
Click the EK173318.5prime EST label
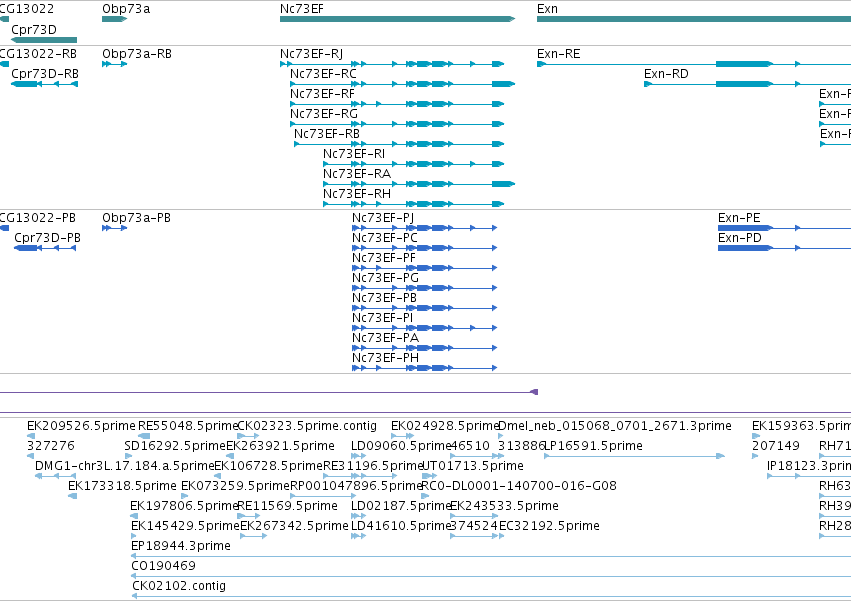tap(122, 486)
